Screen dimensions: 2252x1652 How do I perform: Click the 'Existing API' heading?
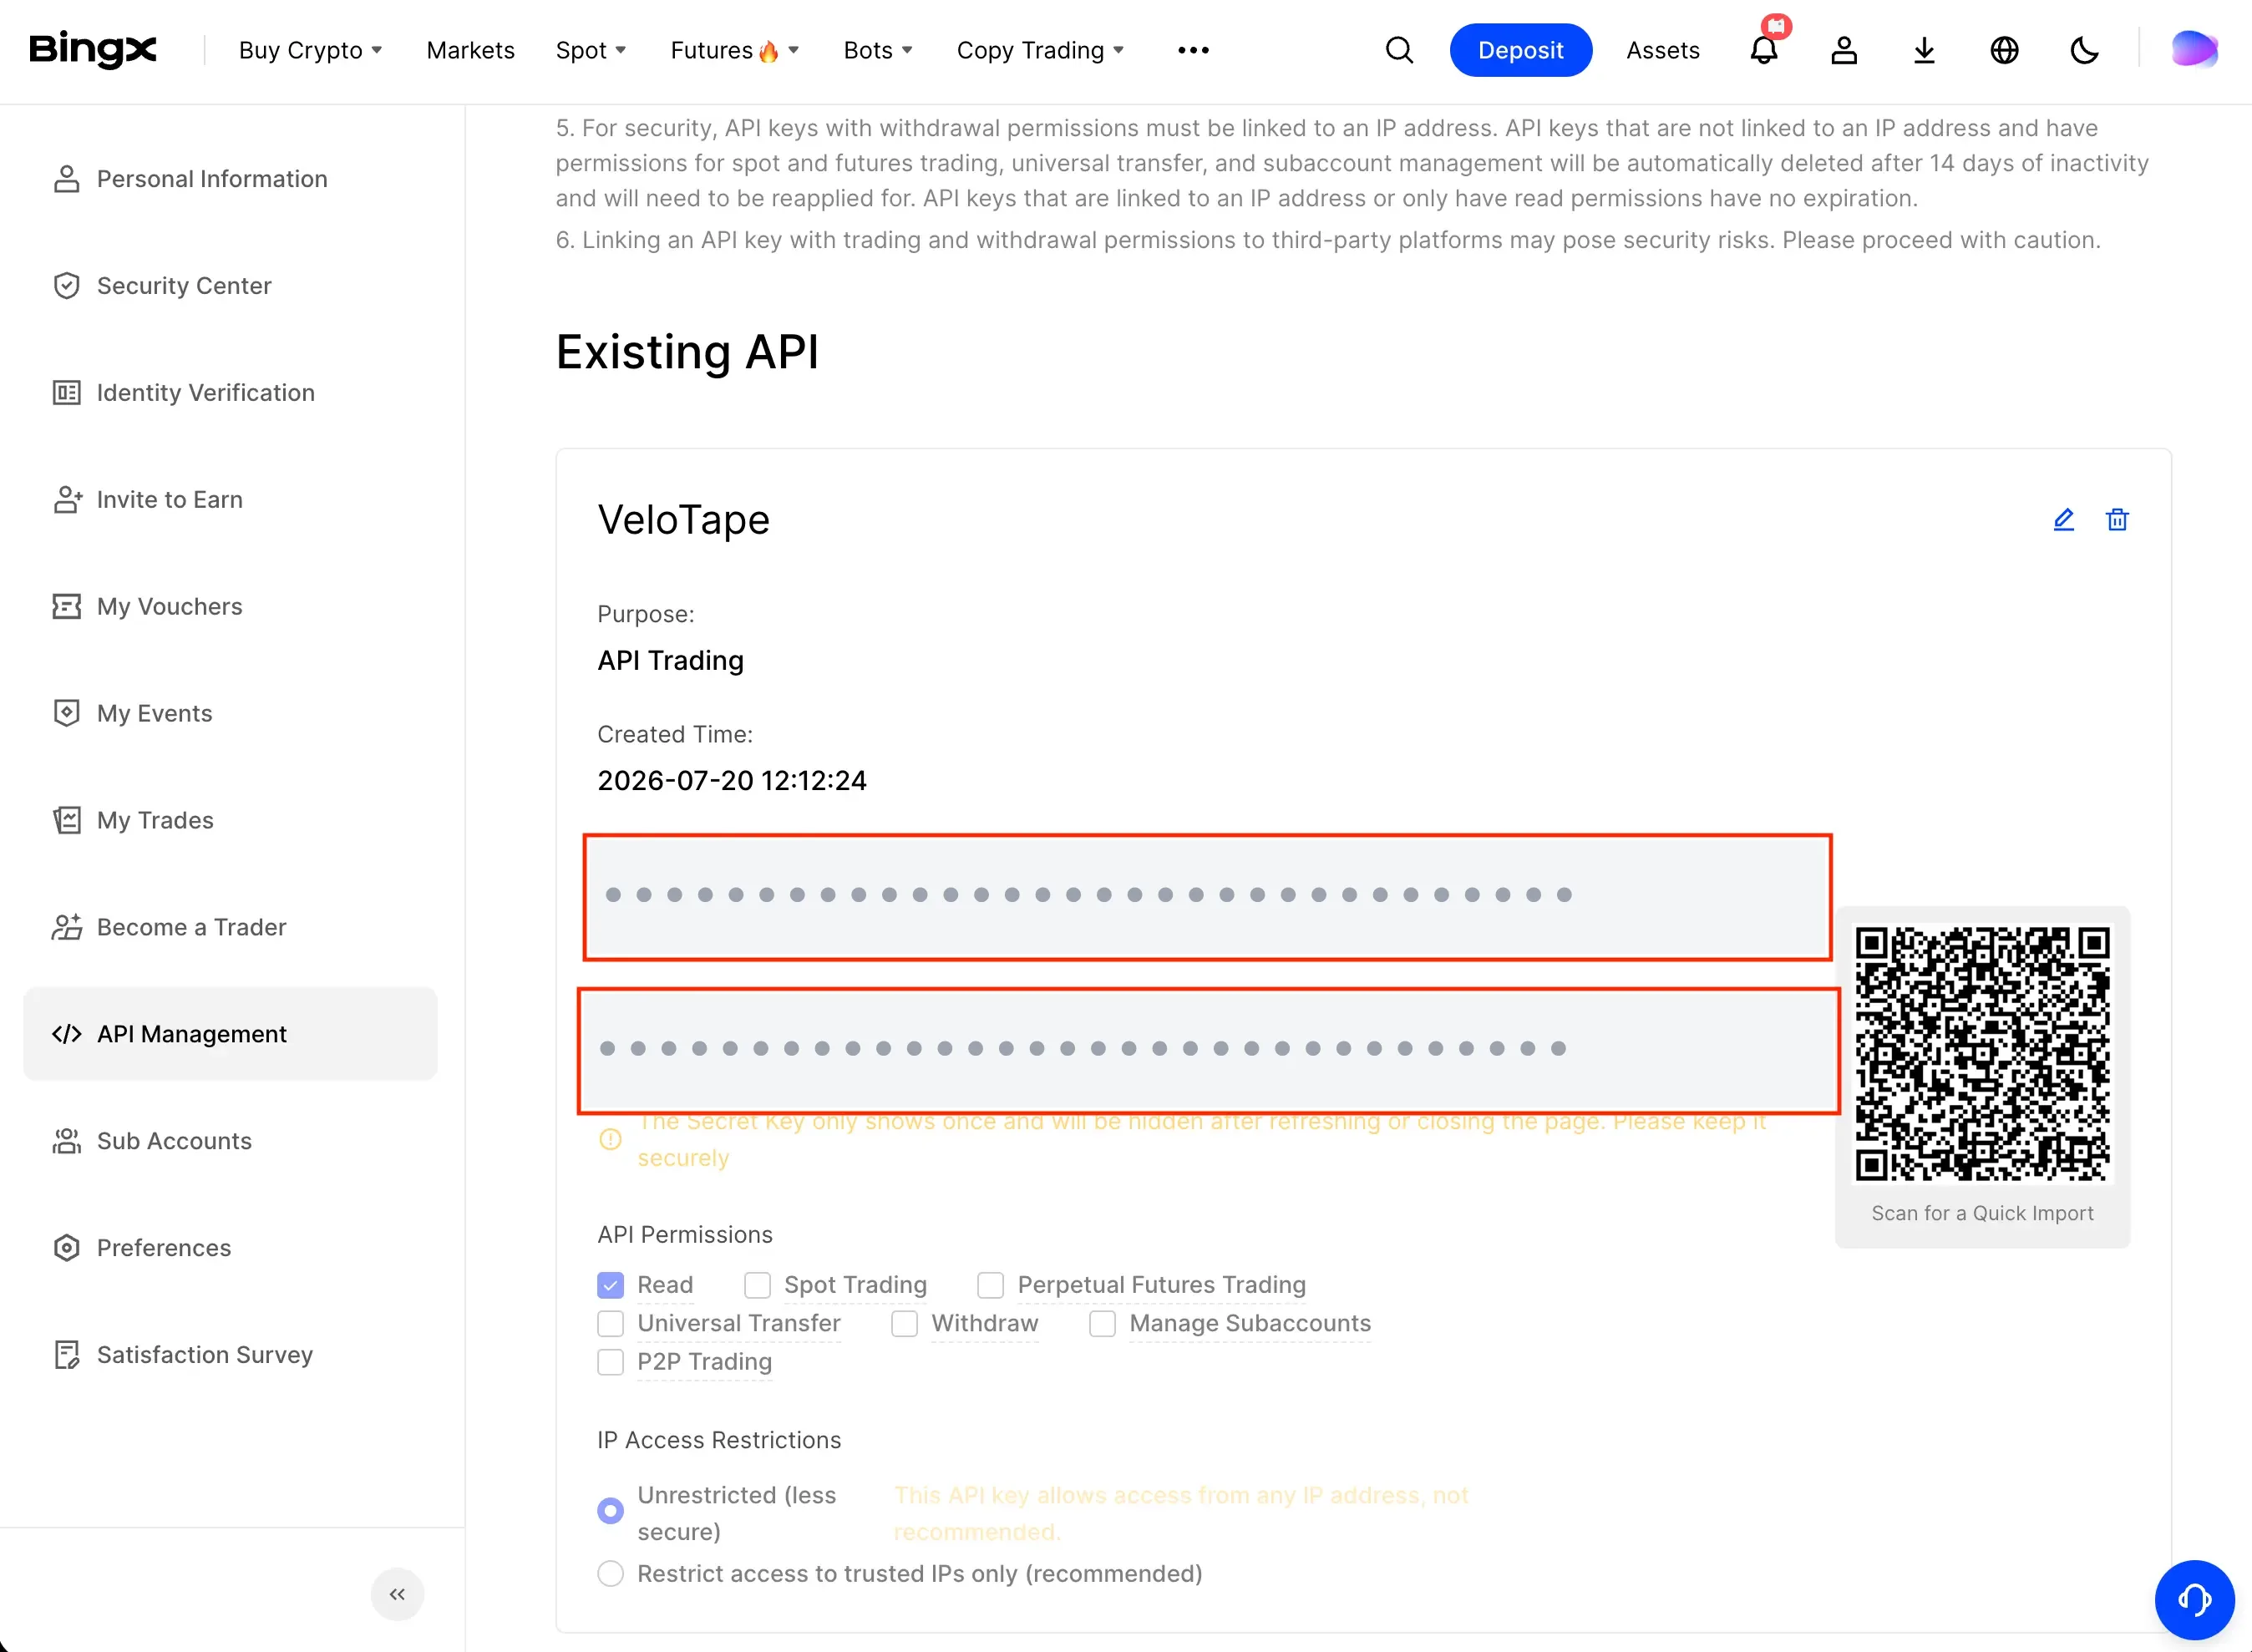pos(687,352)
